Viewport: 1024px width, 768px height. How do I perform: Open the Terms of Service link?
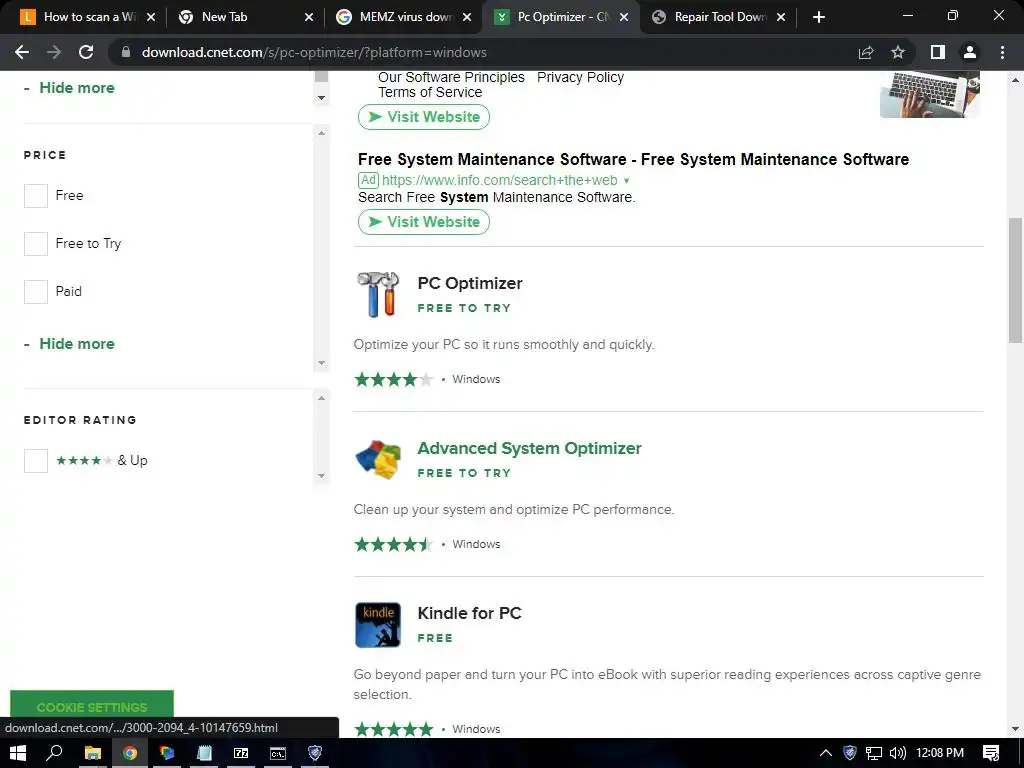(x=430, y=92)
